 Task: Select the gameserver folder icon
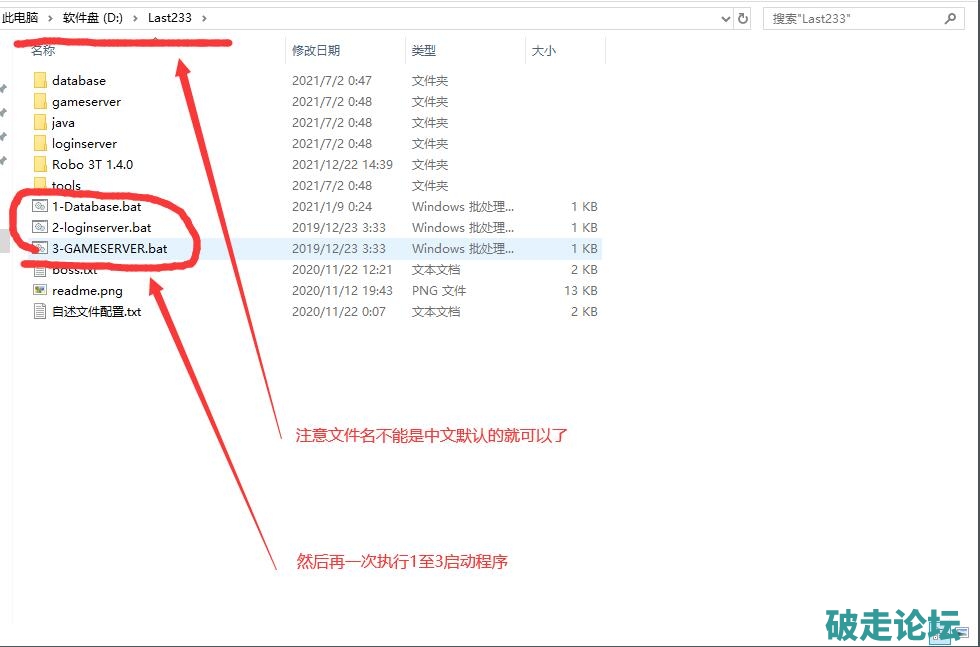coord(40,101)
